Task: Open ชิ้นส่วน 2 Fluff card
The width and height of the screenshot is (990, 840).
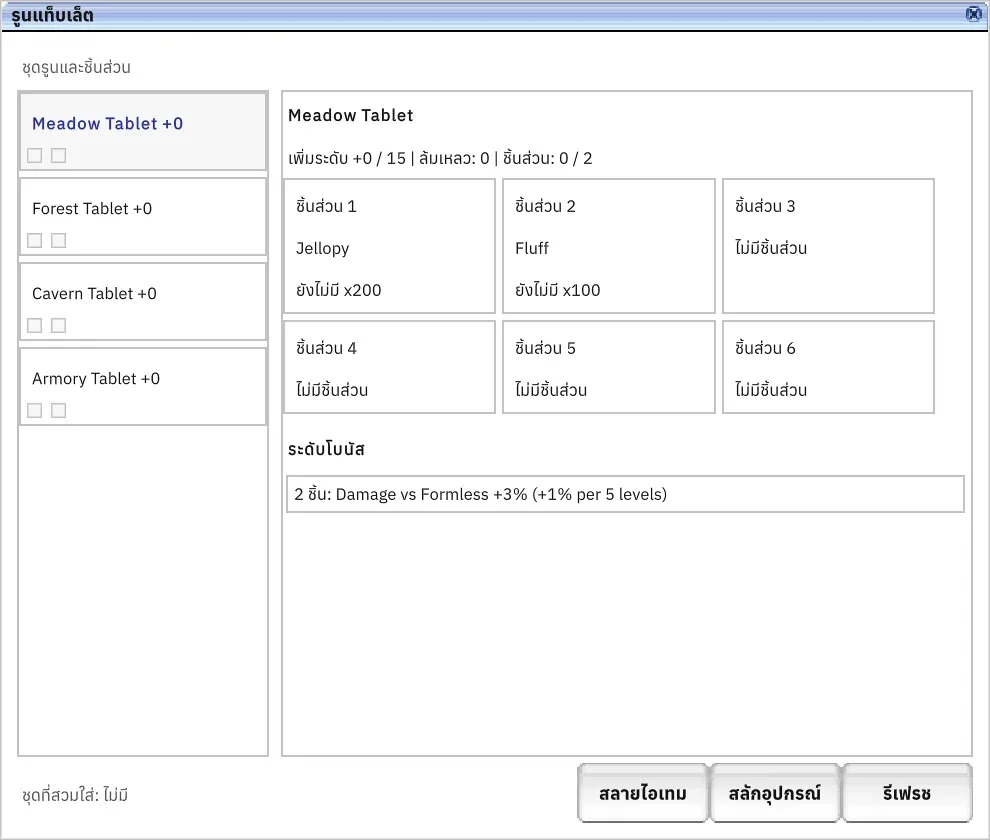Action: (609, 246)
